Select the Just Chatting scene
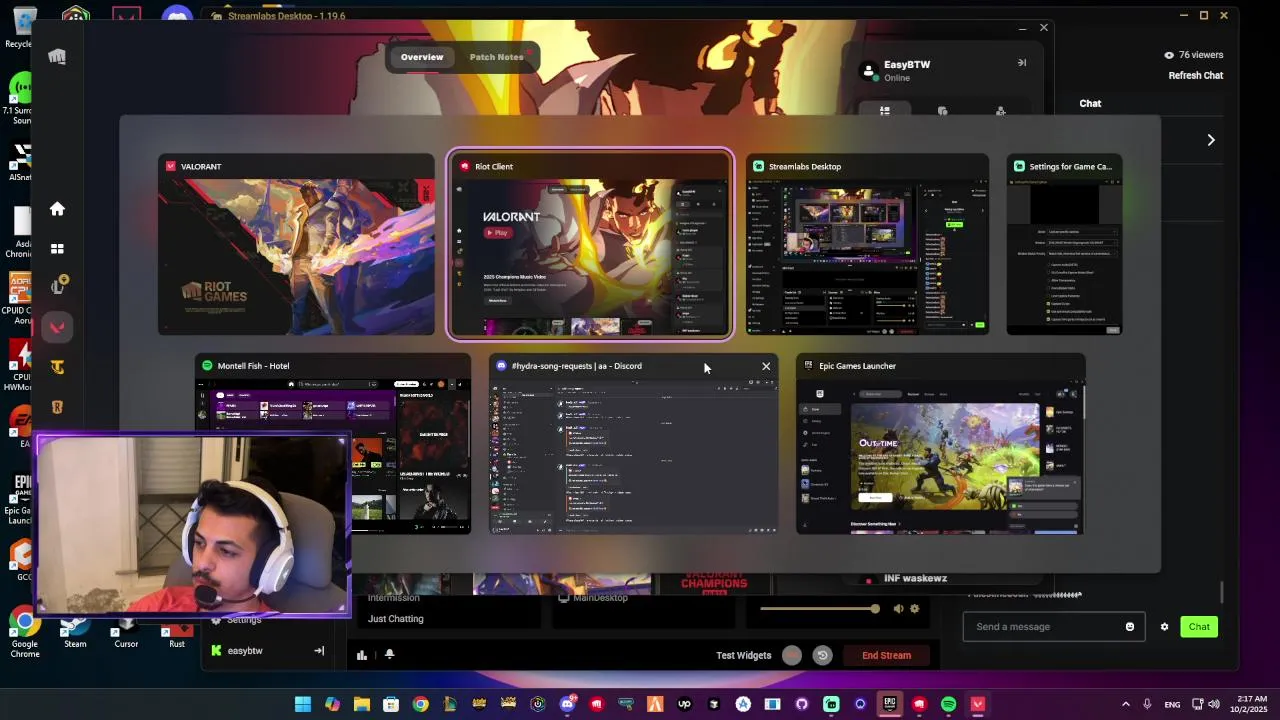This screenshot has width=1280, height=720. click(395, 619)
